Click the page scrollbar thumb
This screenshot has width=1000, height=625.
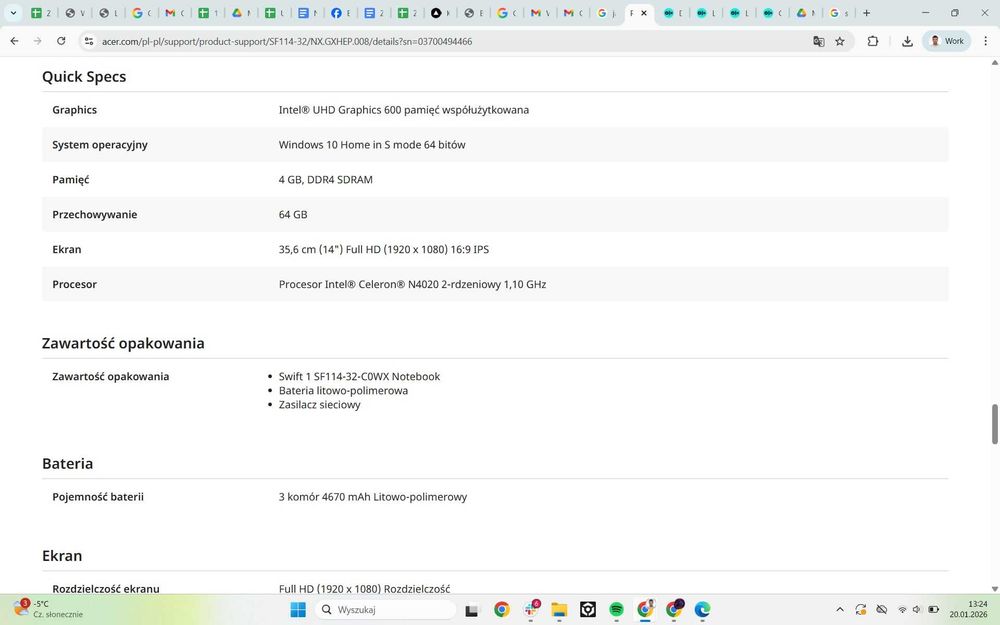(x=994, y=423)
